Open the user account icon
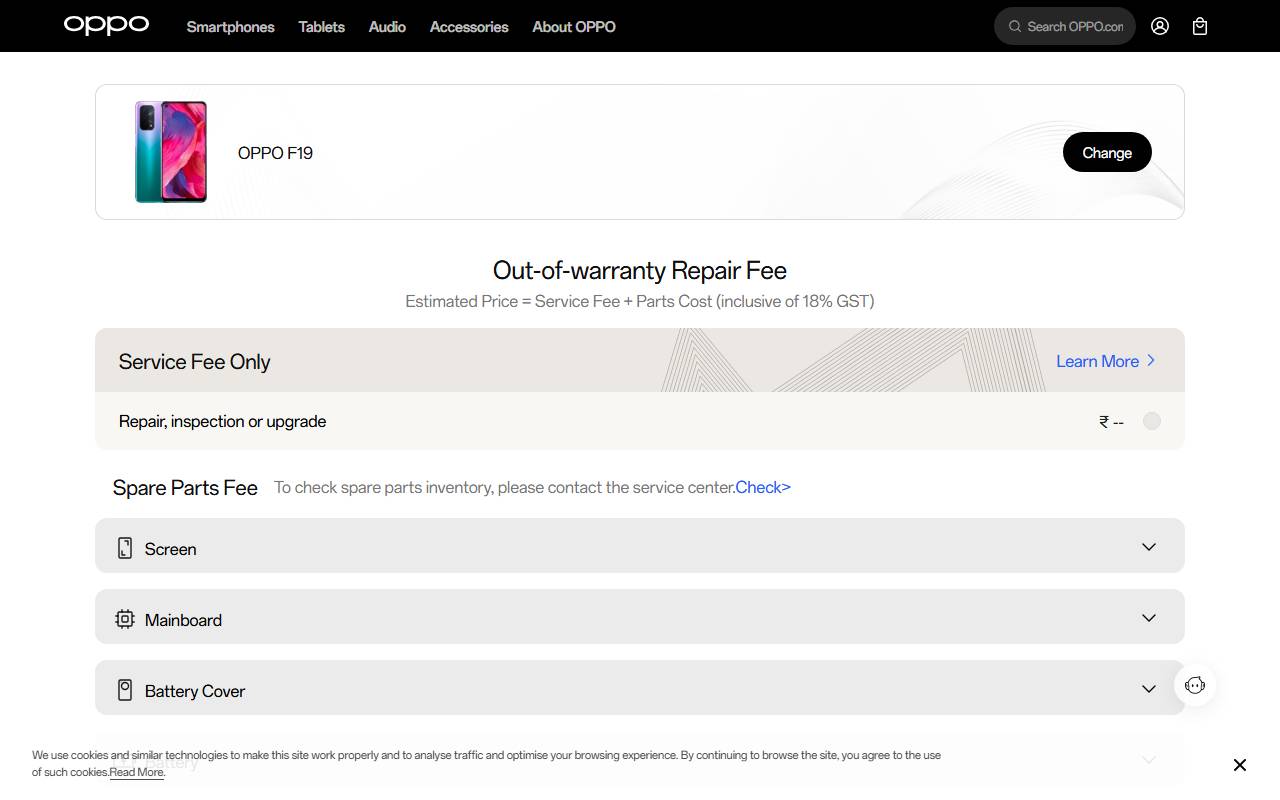Image resolution: width=1280 pixels, height=800 pixels. tap(1160, 26)
